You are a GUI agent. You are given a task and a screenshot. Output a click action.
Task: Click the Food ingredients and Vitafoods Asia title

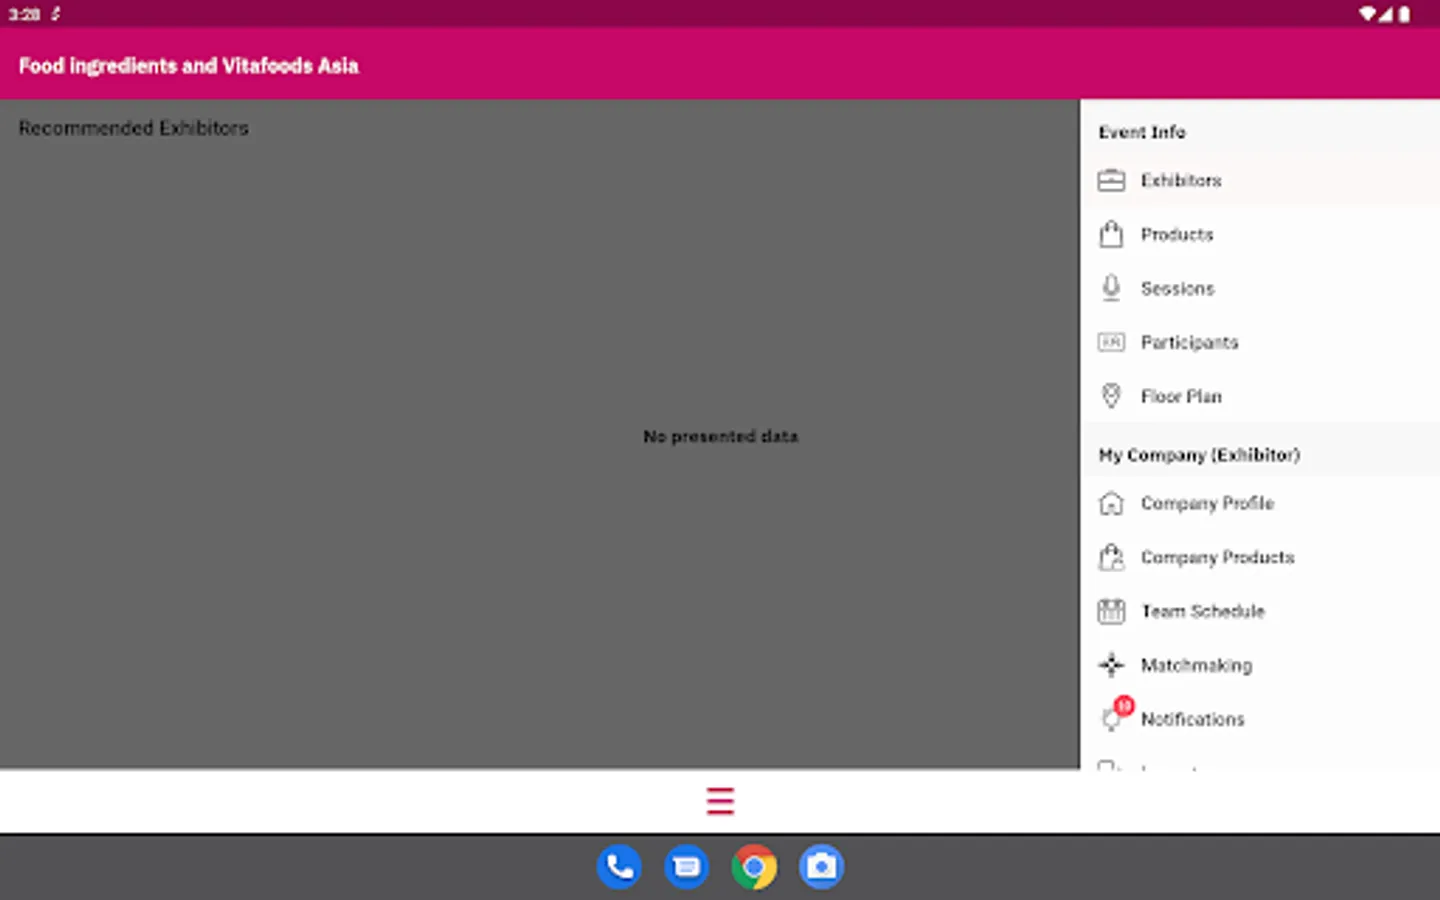[188, 66]
